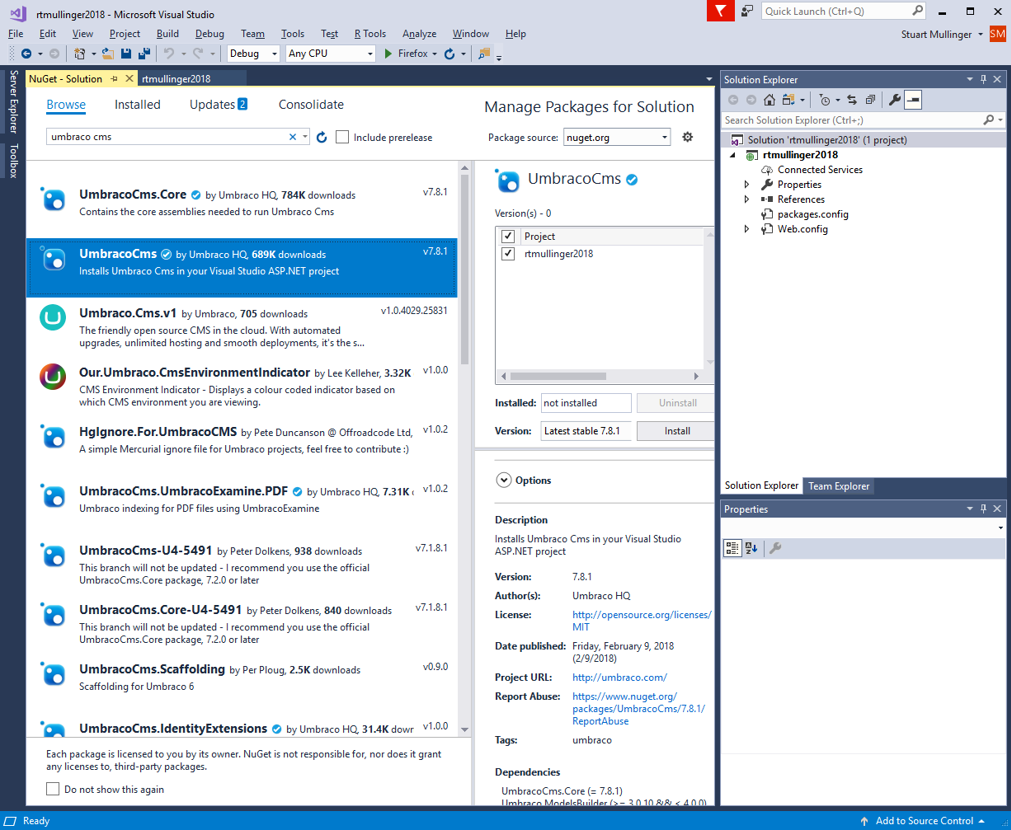This screenshot has height=830, width=1011.
Task: Save the current file with the floppy icon
Action: tap(126, 54)
